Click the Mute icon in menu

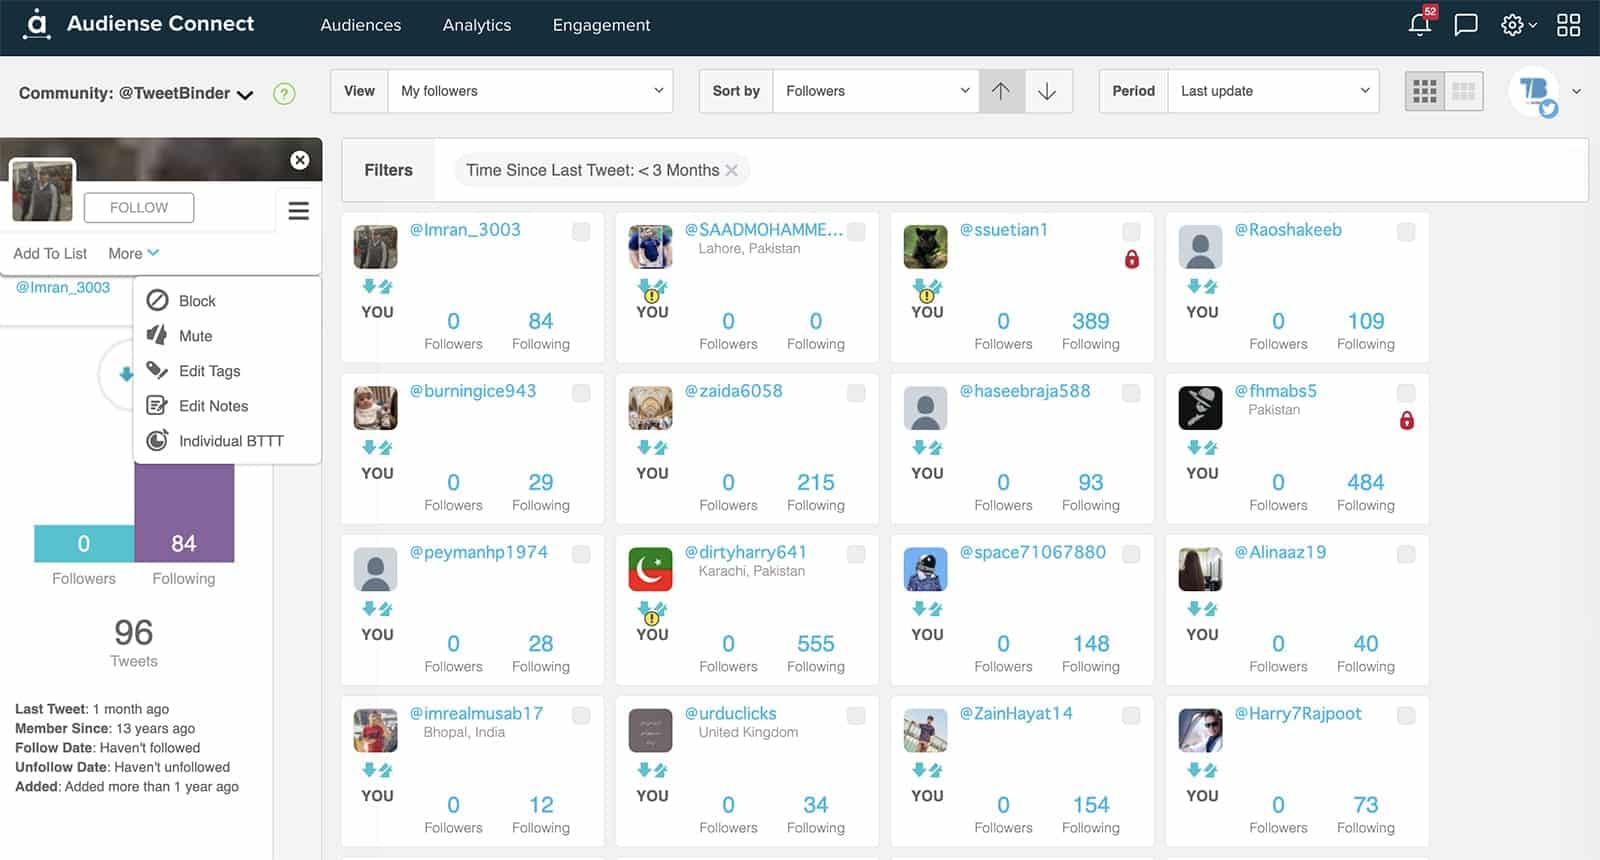[157, 335]
